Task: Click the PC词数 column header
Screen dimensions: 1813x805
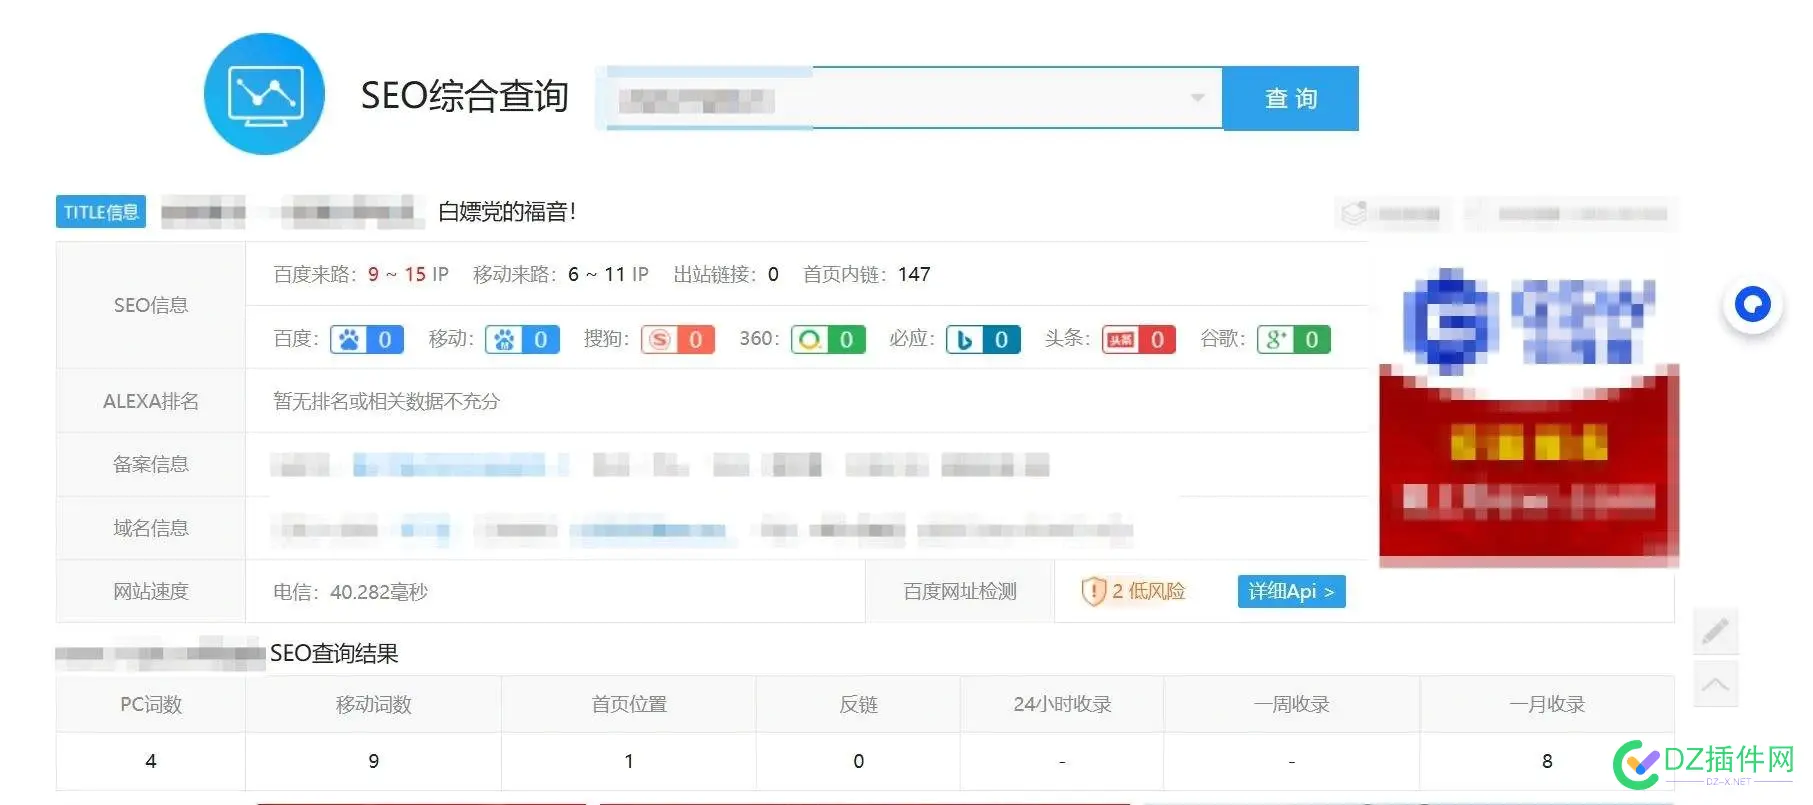Action: click(151, 704)
